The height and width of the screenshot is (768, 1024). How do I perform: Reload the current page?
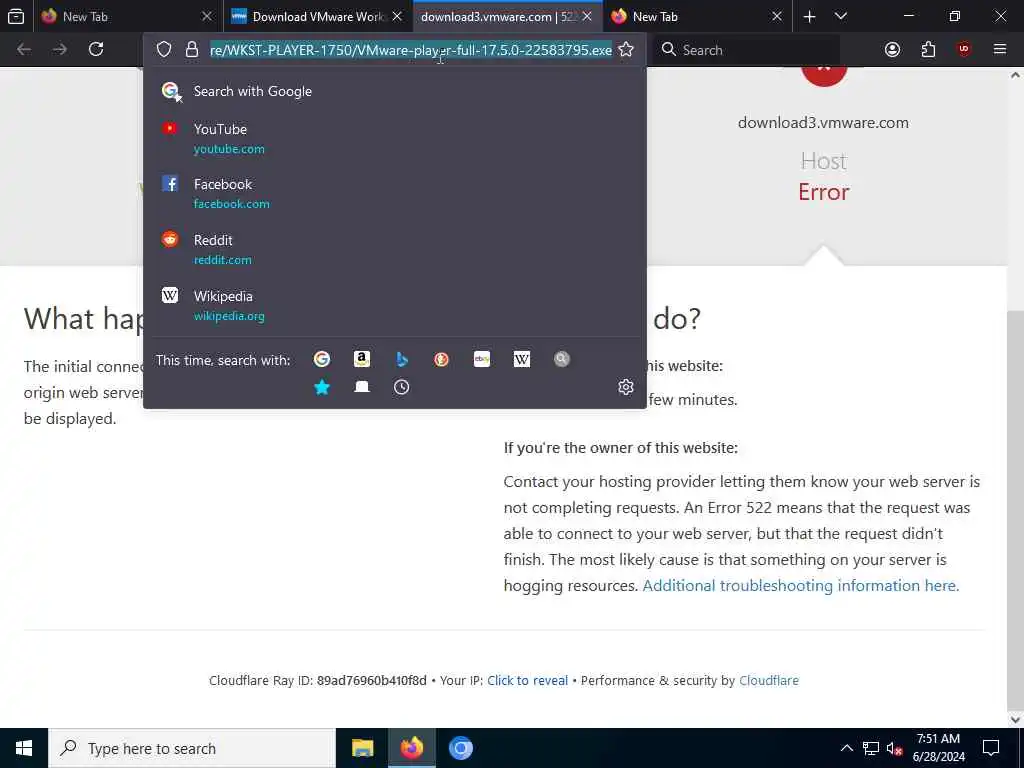coord(96,50)
